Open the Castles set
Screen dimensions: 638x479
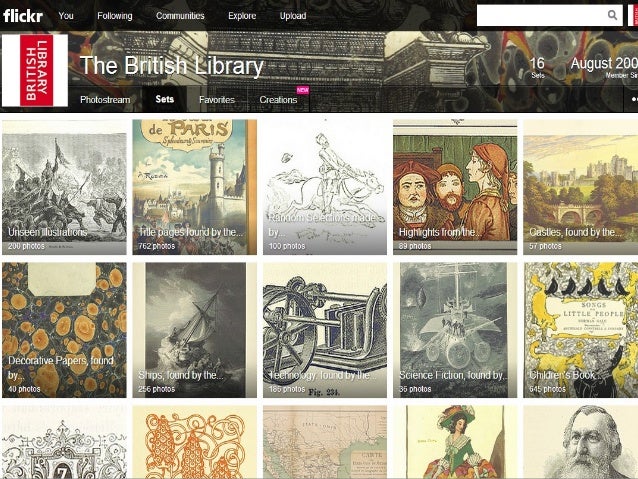click(581, 187)
